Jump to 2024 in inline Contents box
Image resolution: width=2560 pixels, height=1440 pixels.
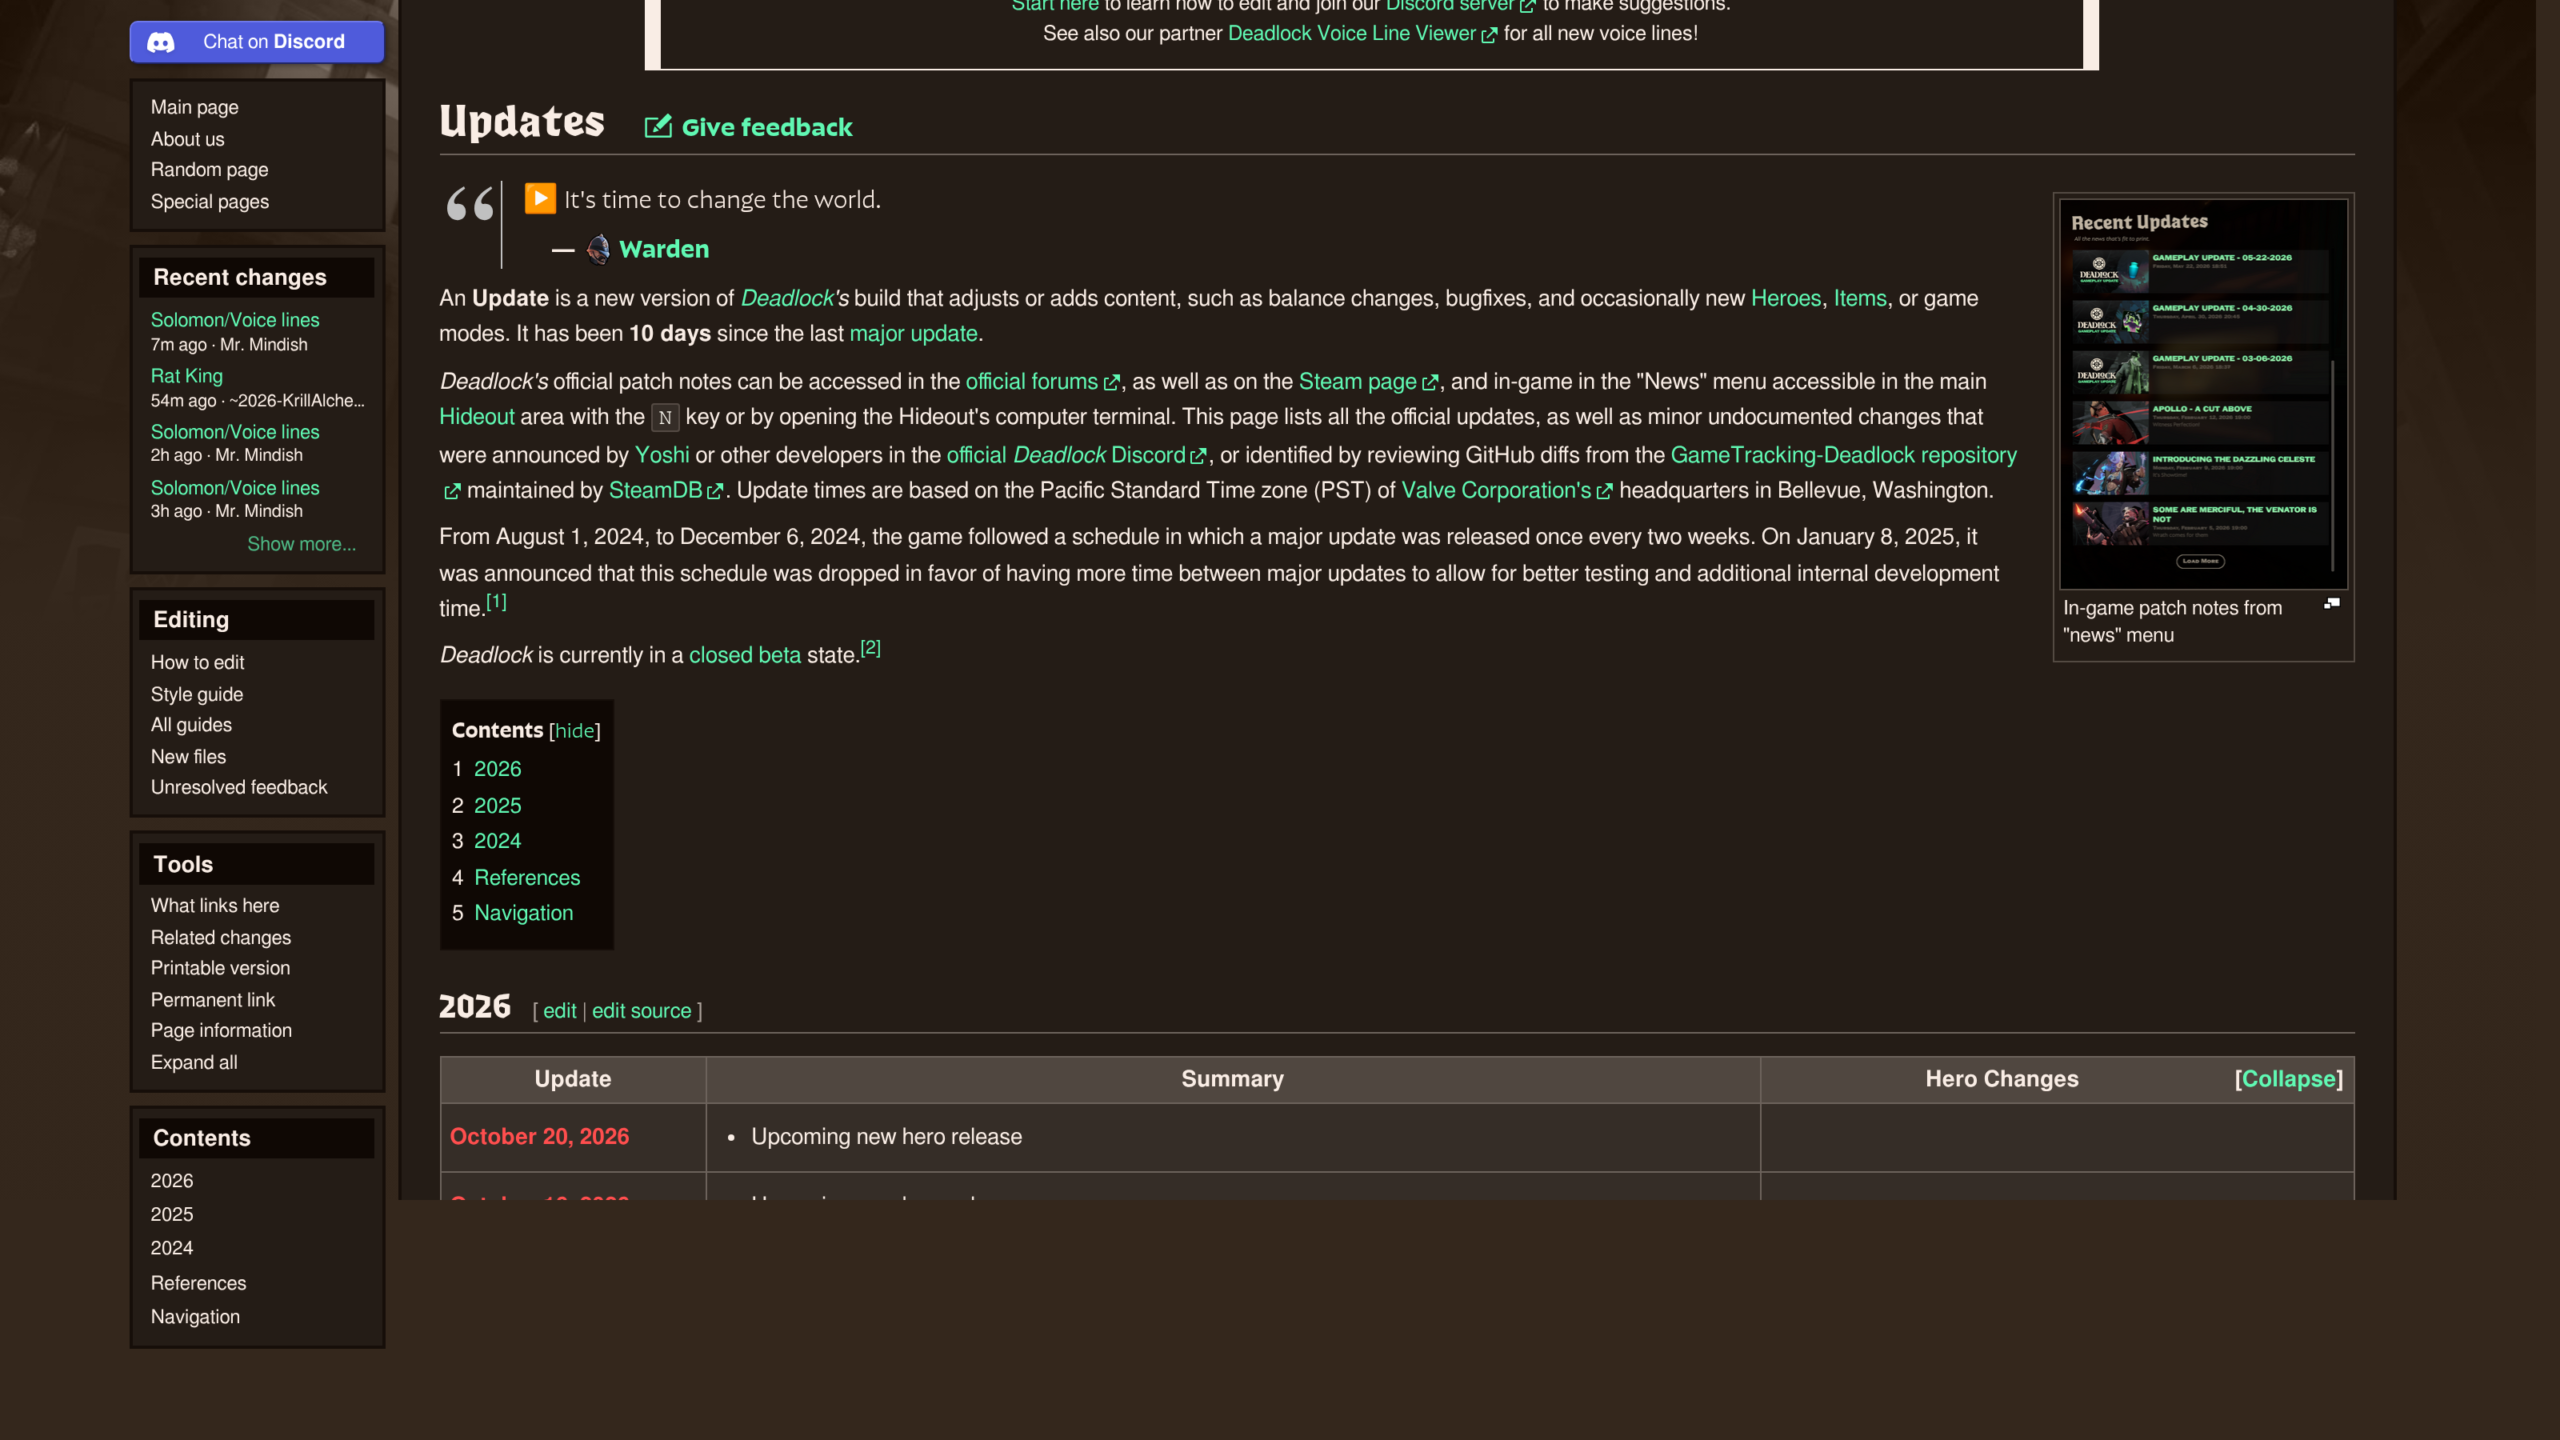click(498, 841)
